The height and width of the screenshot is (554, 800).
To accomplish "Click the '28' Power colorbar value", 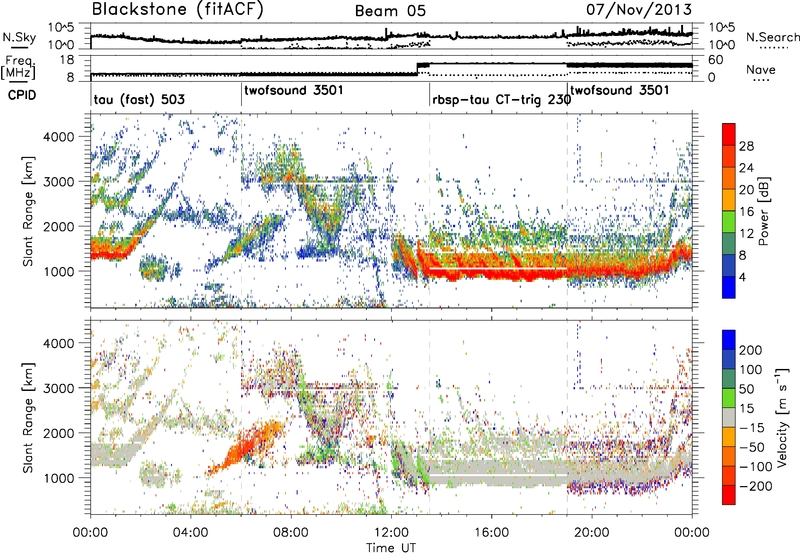I will [746, 146].
